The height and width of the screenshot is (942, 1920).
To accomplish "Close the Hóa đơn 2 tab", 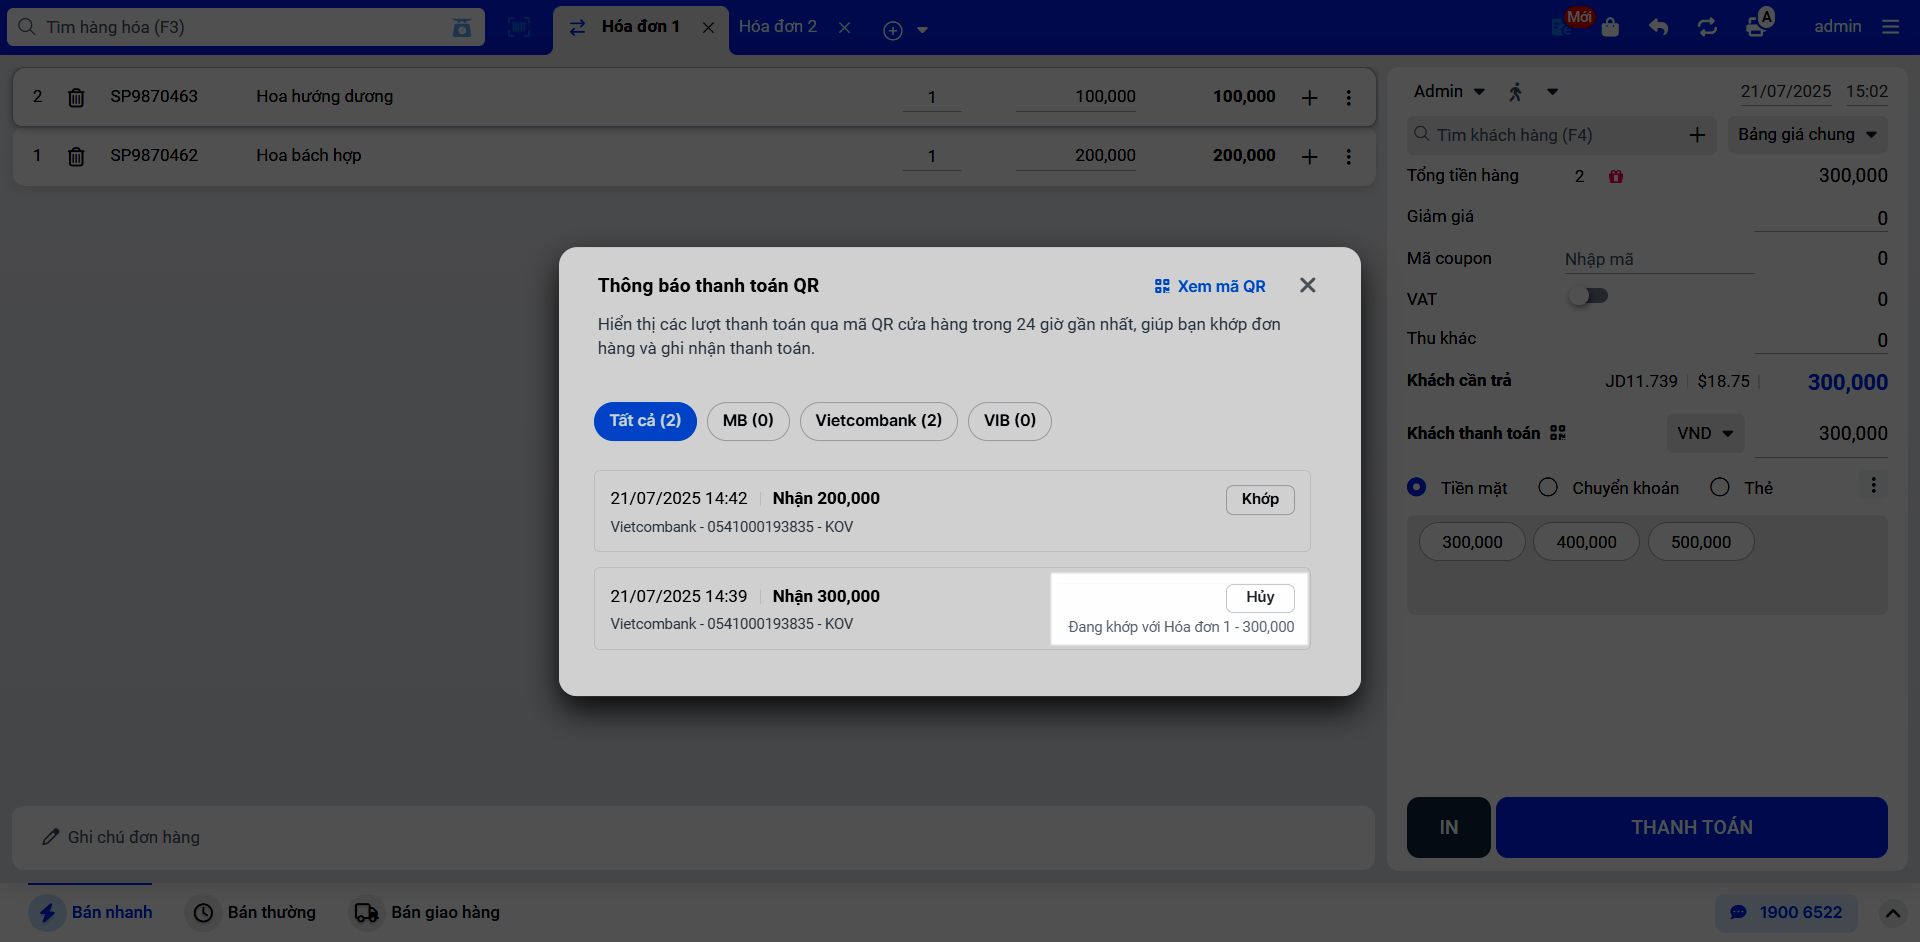I will [x=844, y=28].
